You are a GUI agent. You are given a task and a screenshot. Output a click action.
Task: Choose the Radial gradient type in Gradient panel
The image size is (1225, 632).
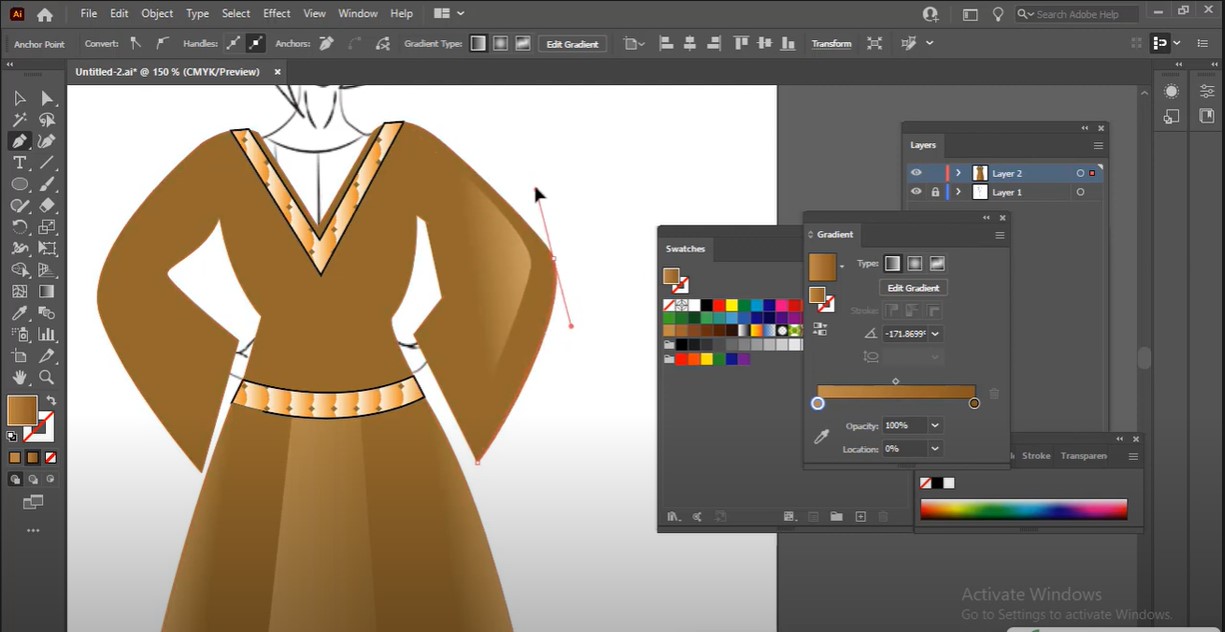tap(915, 264)
